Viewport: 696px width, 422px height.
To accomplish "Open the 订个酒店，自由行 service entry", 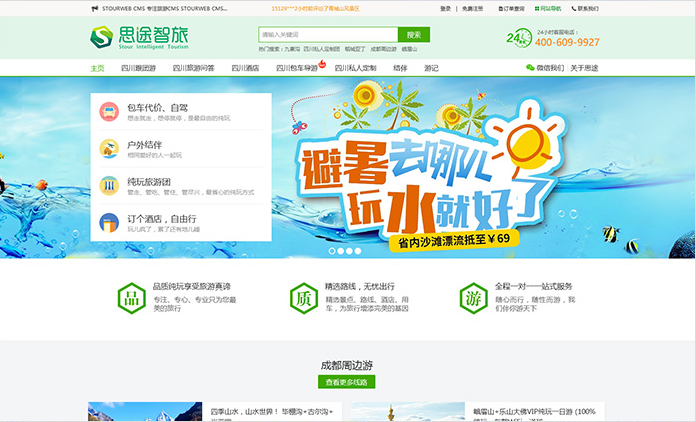I will coord(181,223).
